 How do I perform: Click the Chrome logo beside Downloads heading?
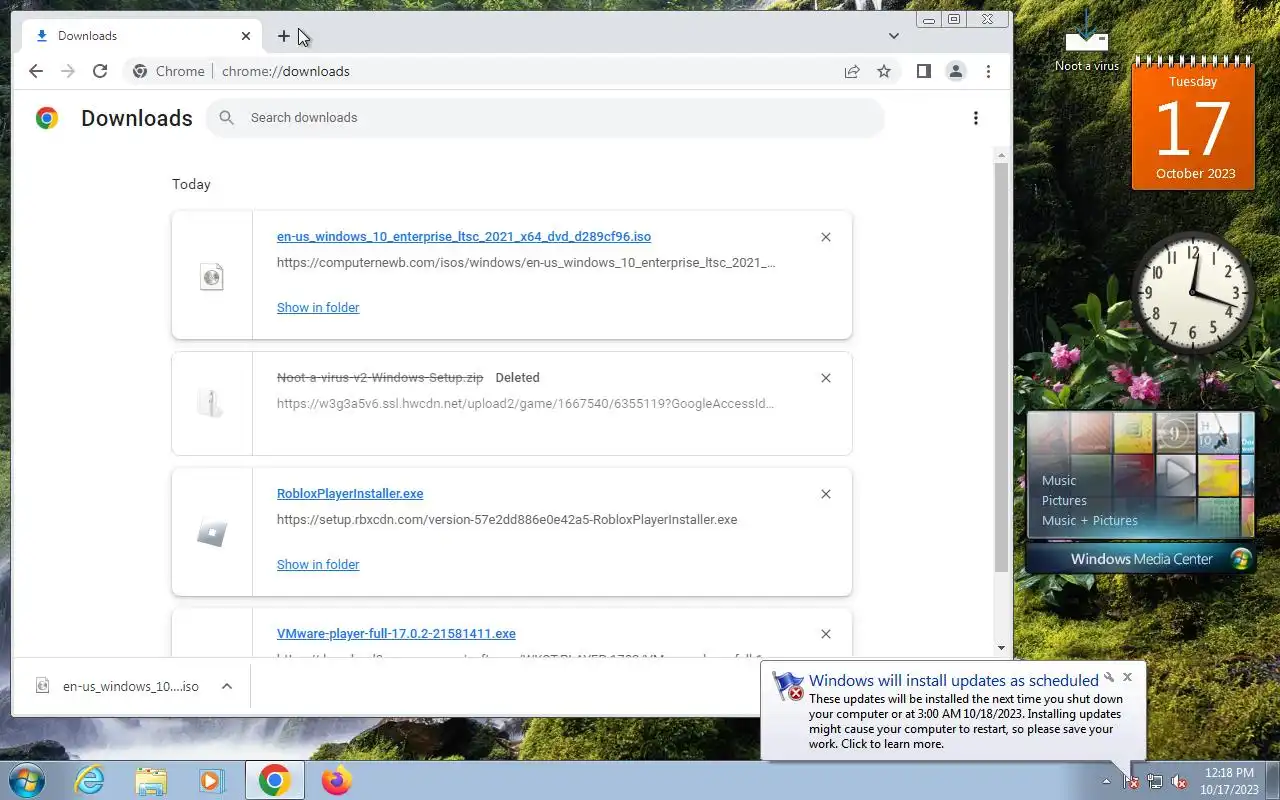(47, 118)
